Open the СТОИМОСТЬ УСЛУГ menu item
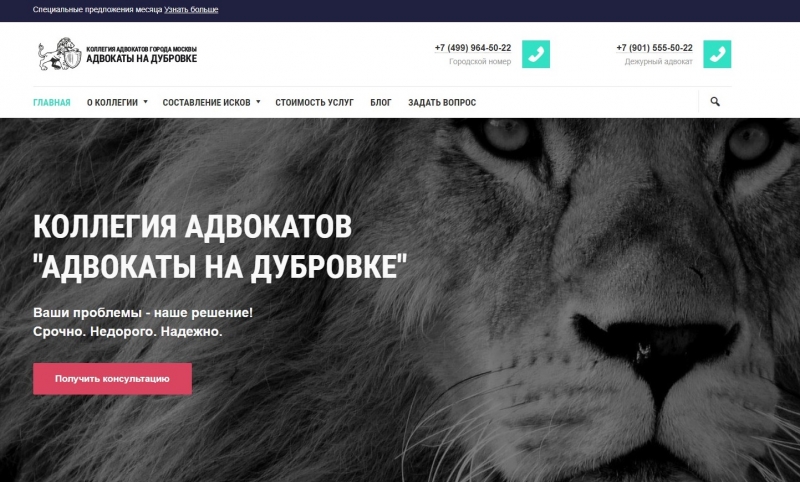800x482 pixels. click(314, 103)
